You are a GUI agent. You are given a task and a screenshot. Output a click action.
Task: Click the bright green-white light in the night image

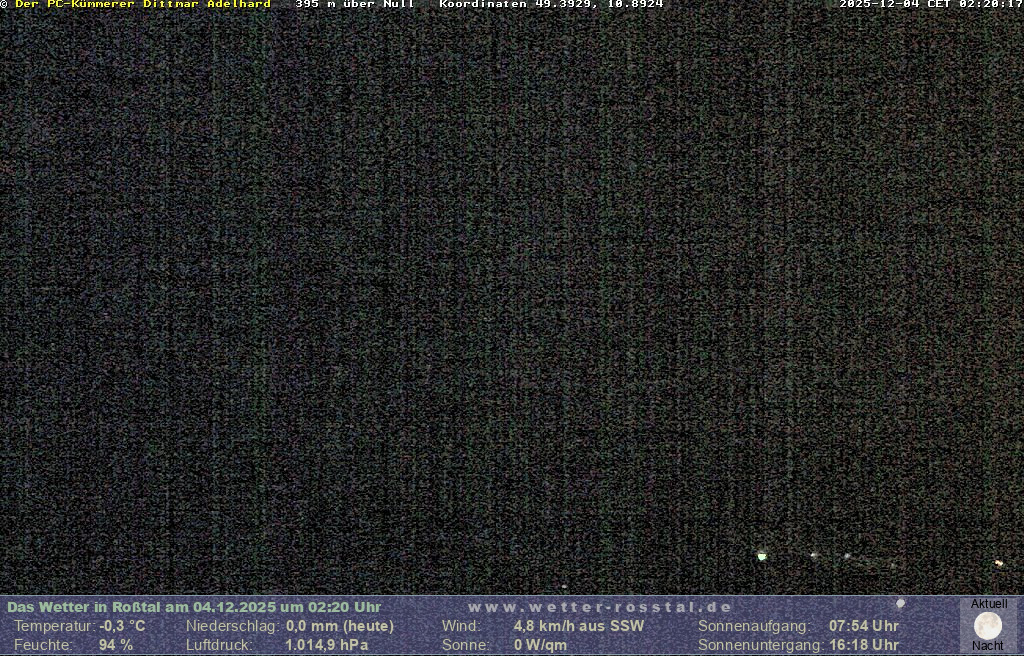pos(762,555)
